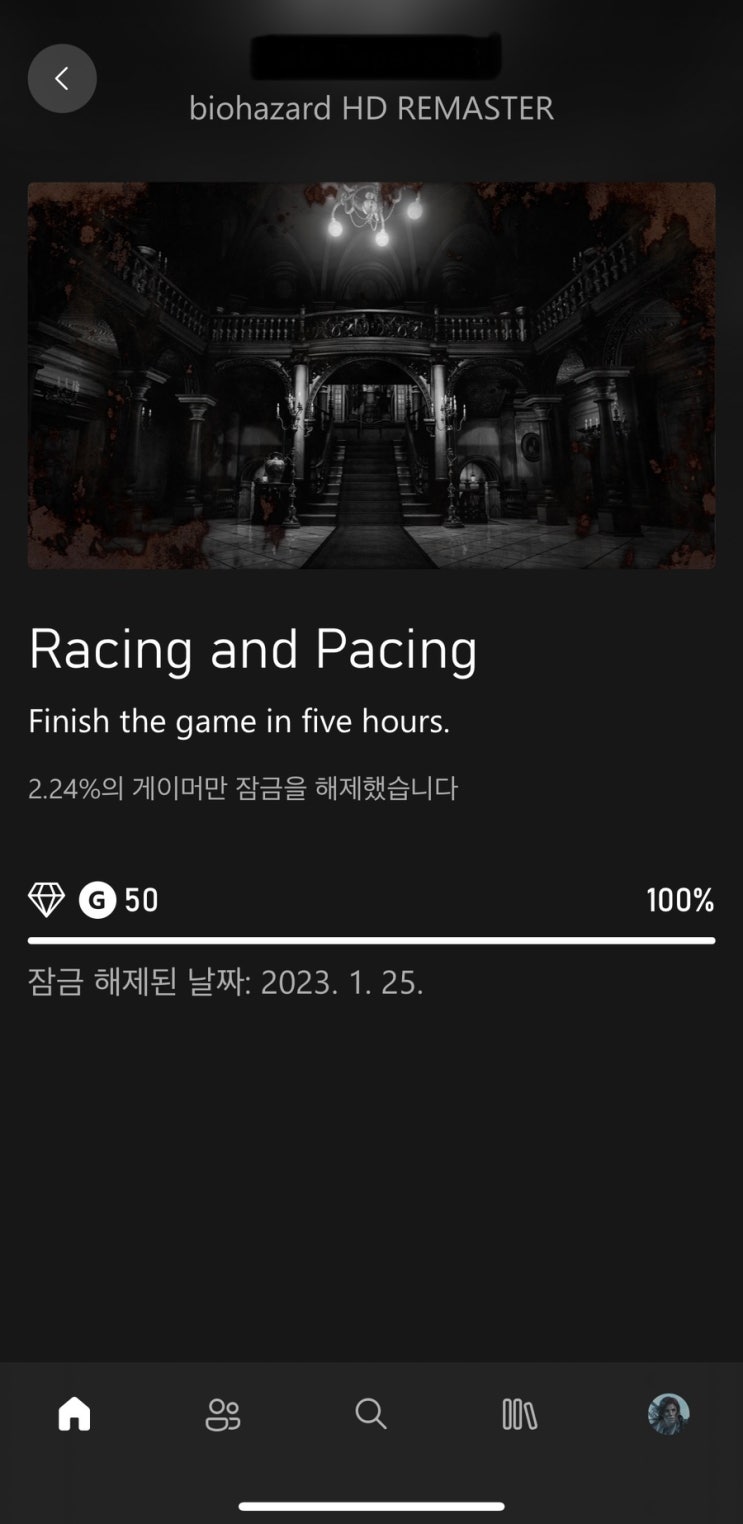Open the mansion hall achievement image
This screenshot has width=743, height=1524.
coord(371,375)
